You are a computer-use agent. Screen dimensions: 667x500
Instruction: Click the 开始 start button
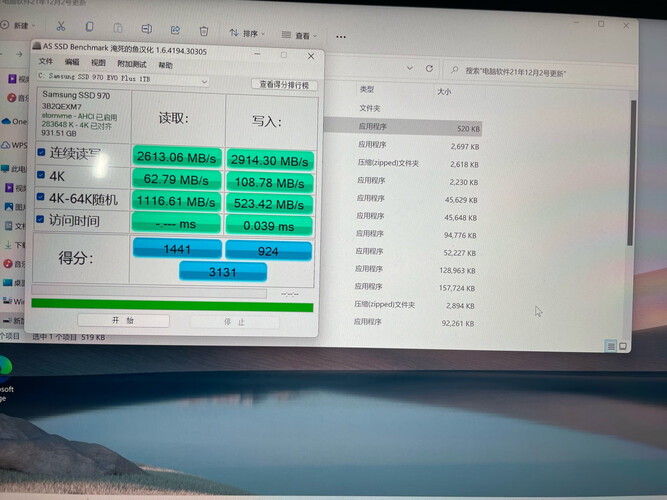tap(123, 320)
